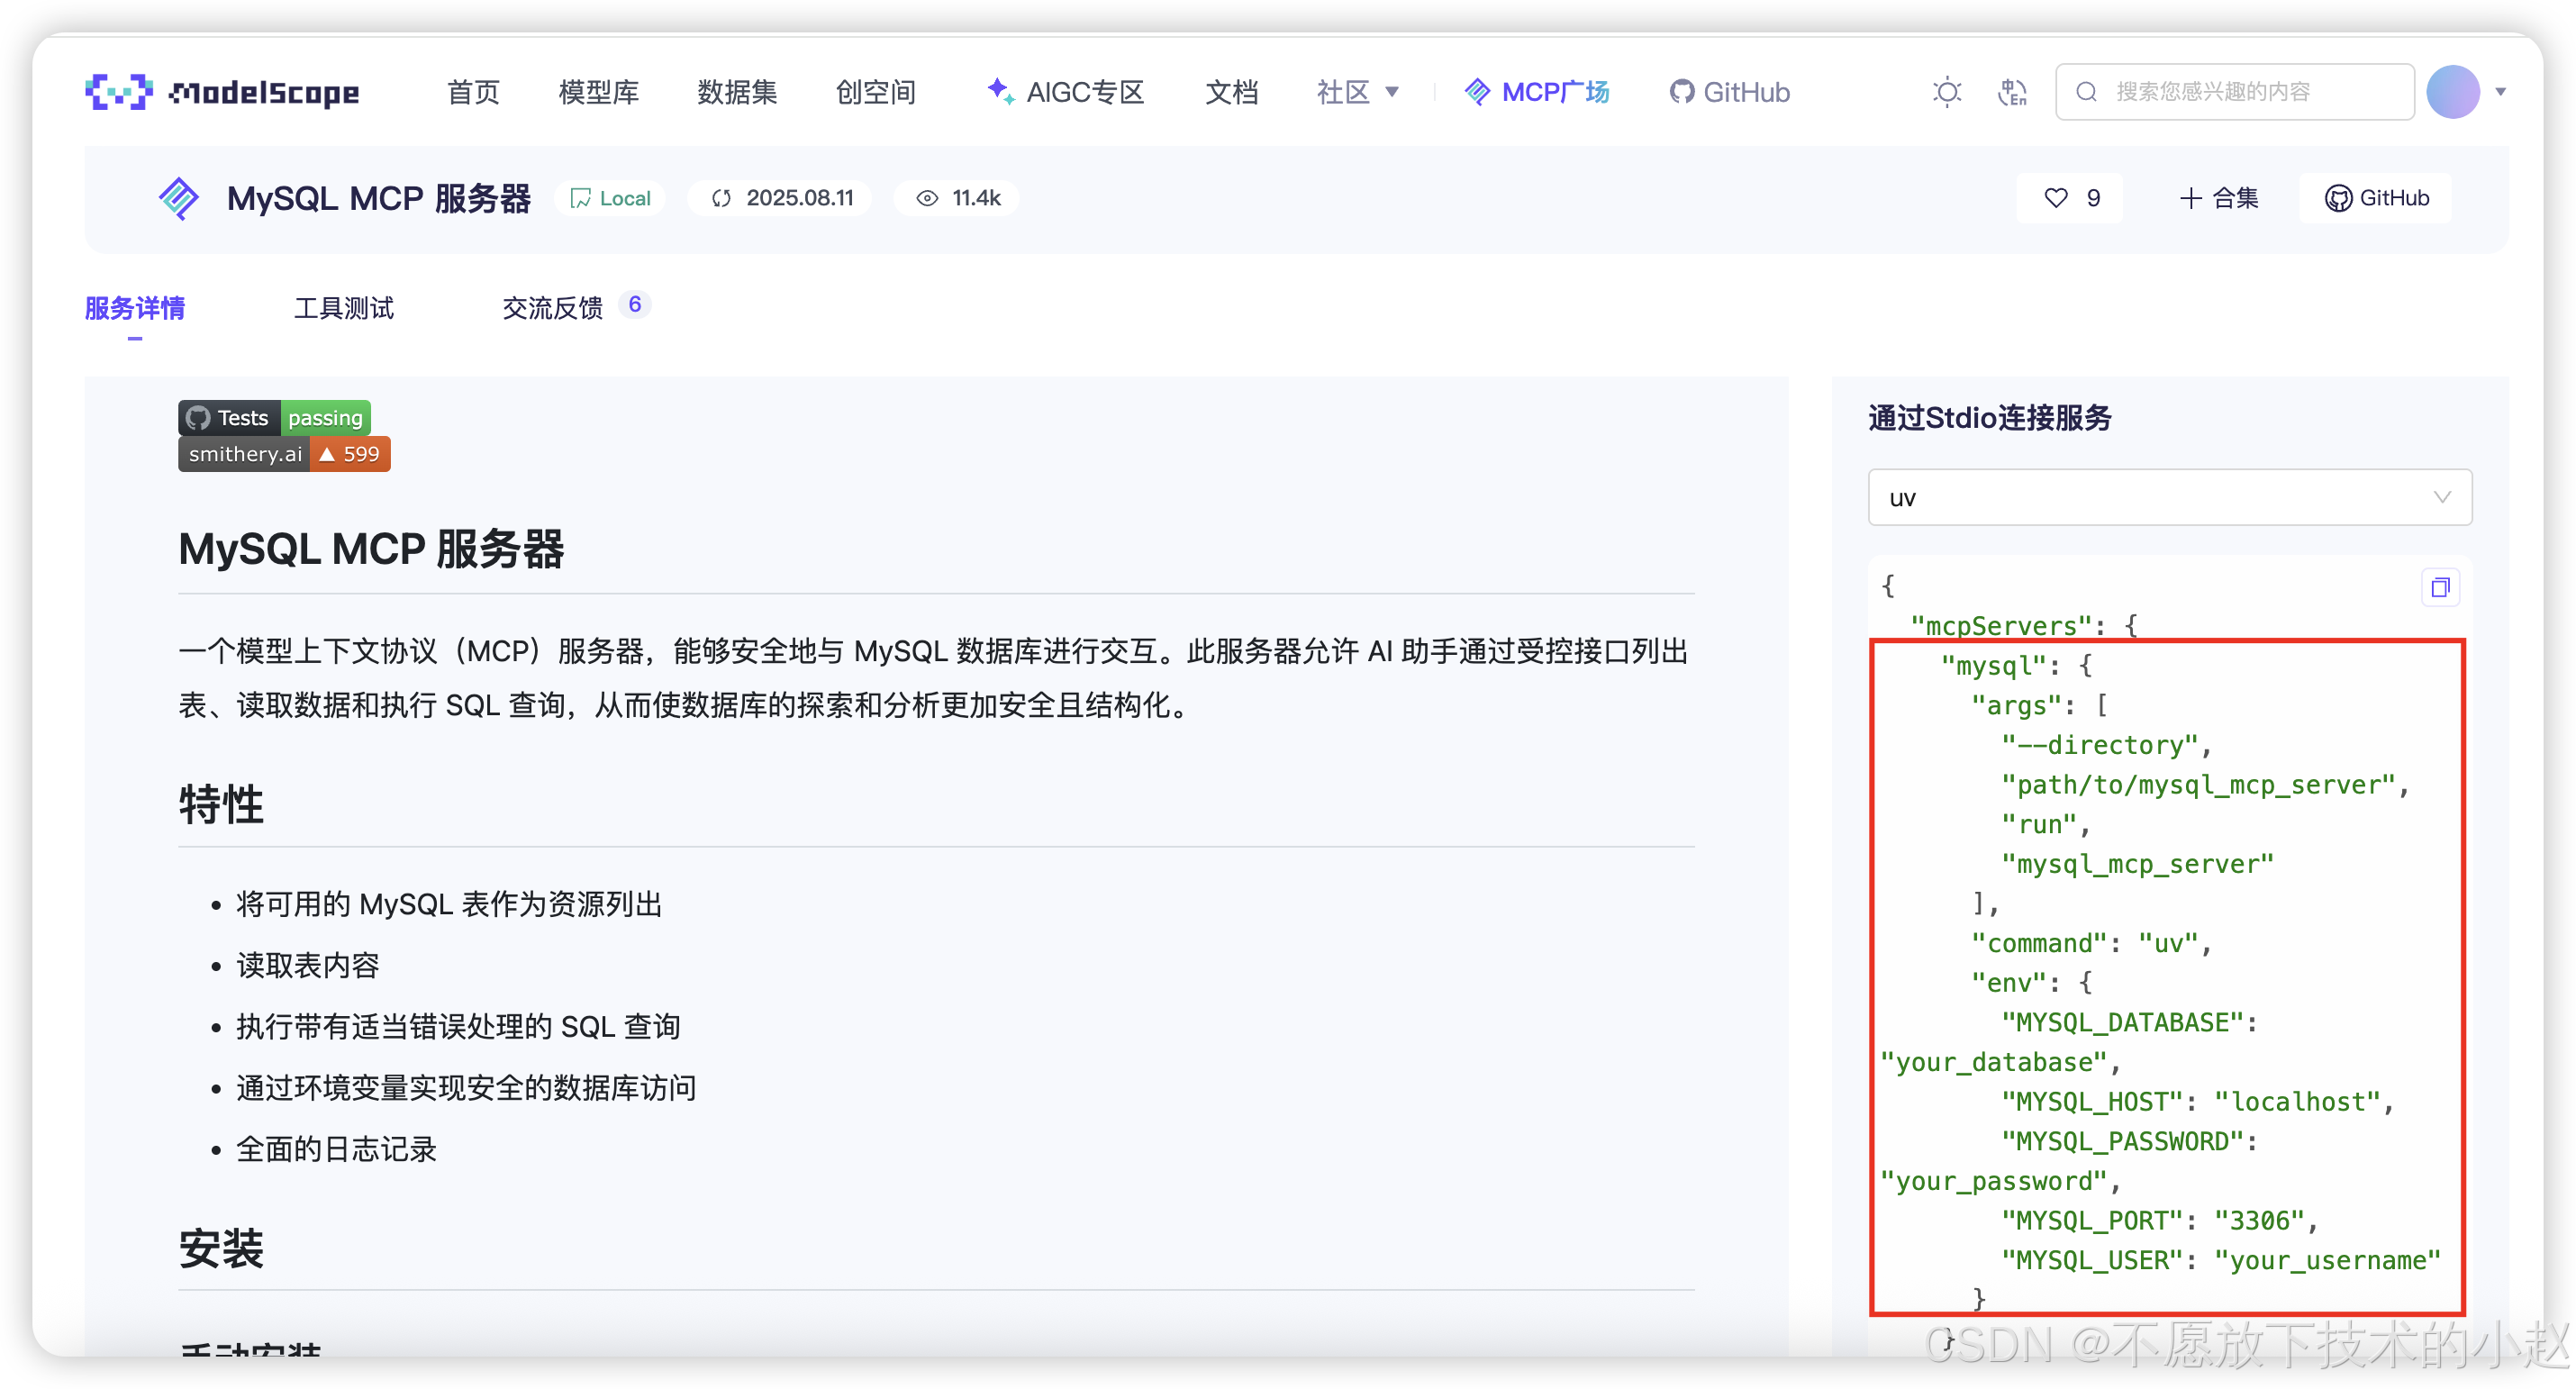Viewport: 2576px width, 1389px height.
Task: Switch to the 工具测试 tab
Action: point(344,308)
